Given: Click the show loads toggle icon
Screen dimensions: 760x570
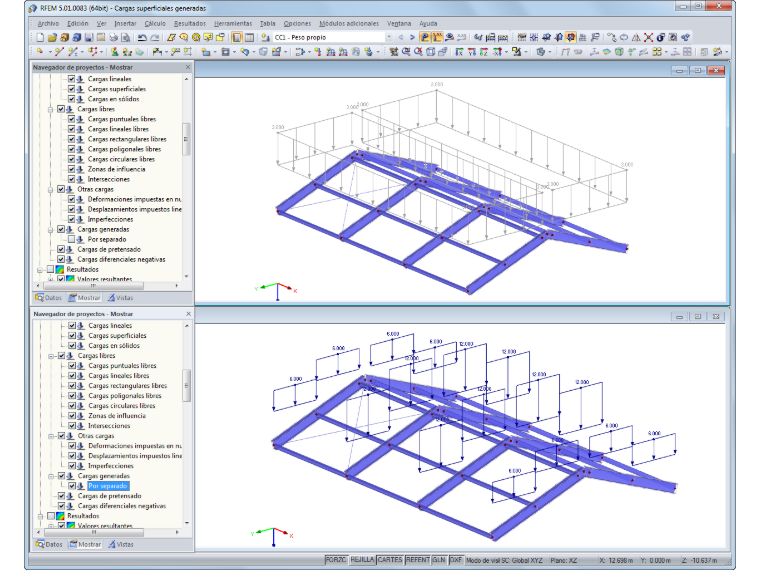Looking at the screenshot, I should click(x=425, y=37).
